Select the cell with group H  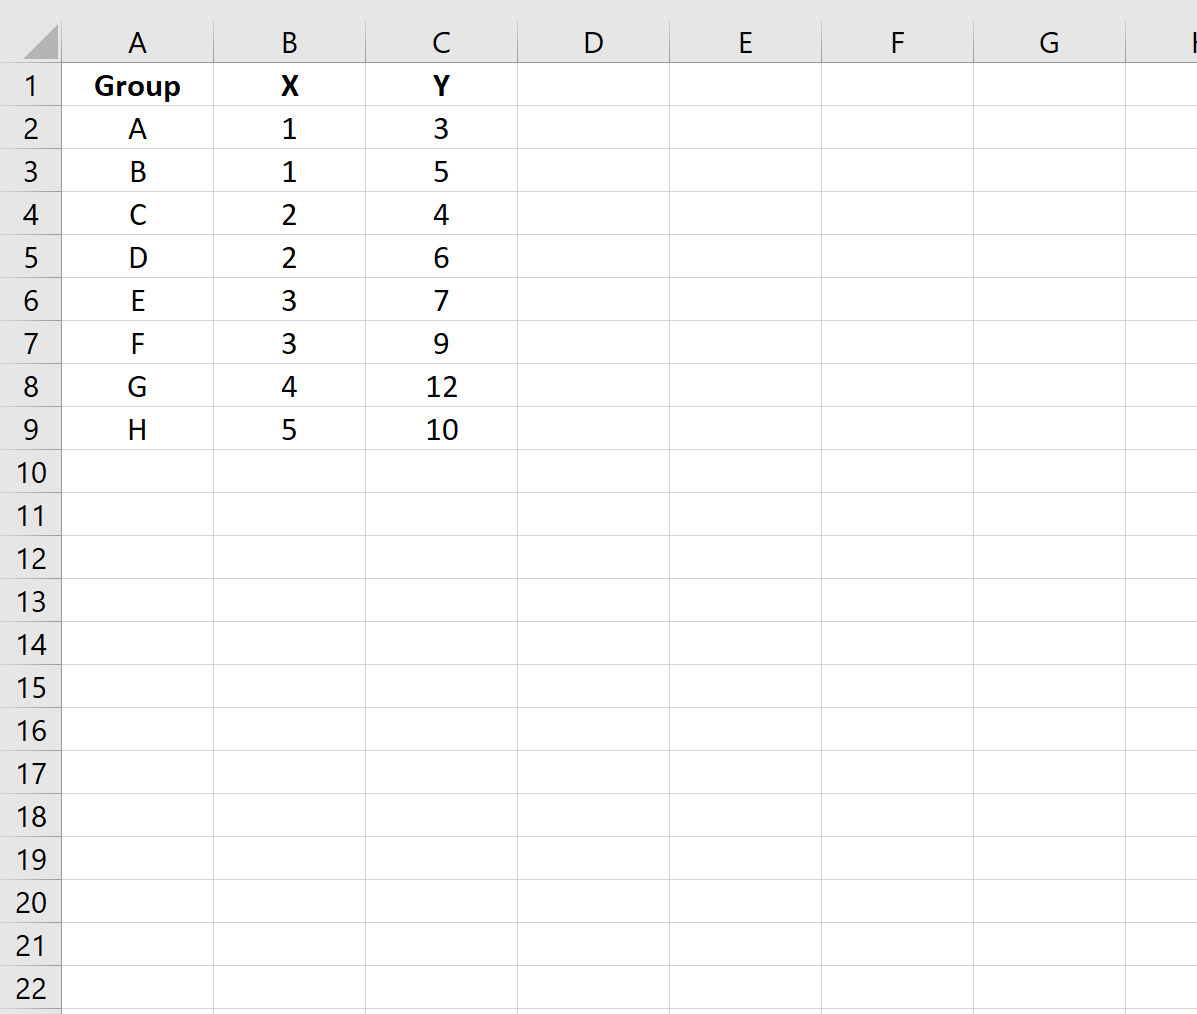tap(137, 428)
